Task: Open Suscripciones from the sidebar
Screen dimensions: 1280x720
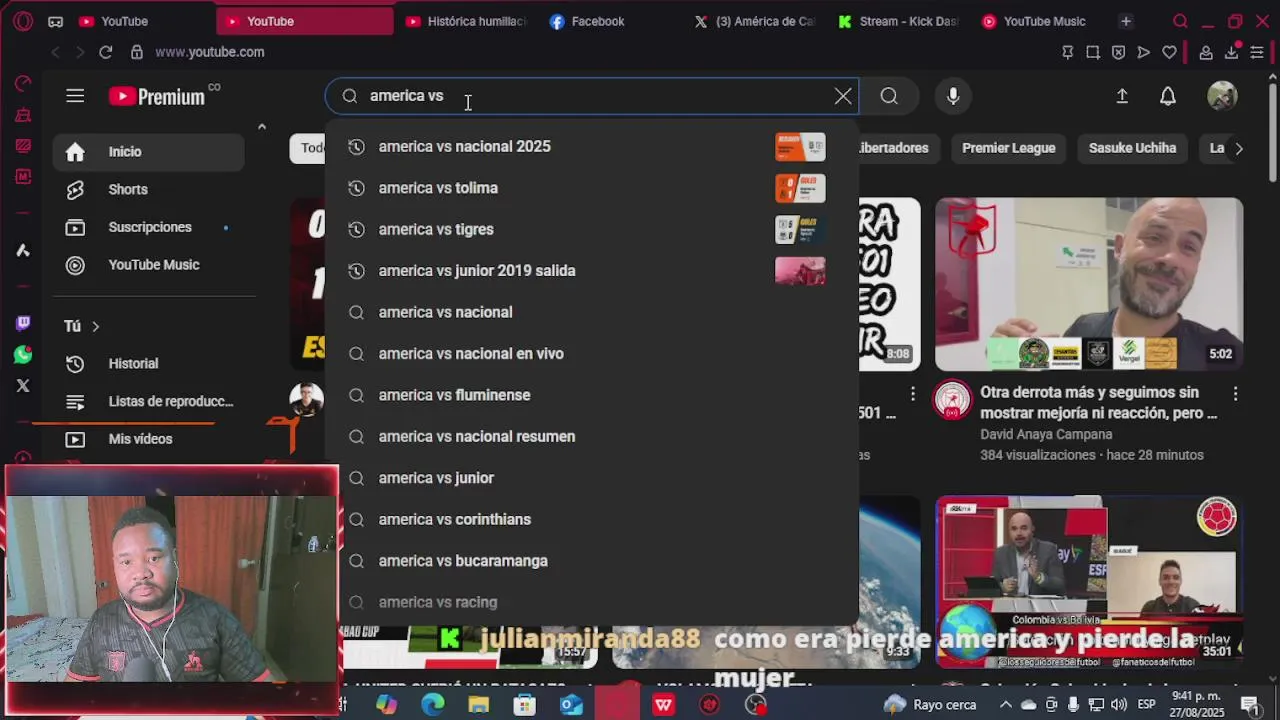Action: (148, 227)
